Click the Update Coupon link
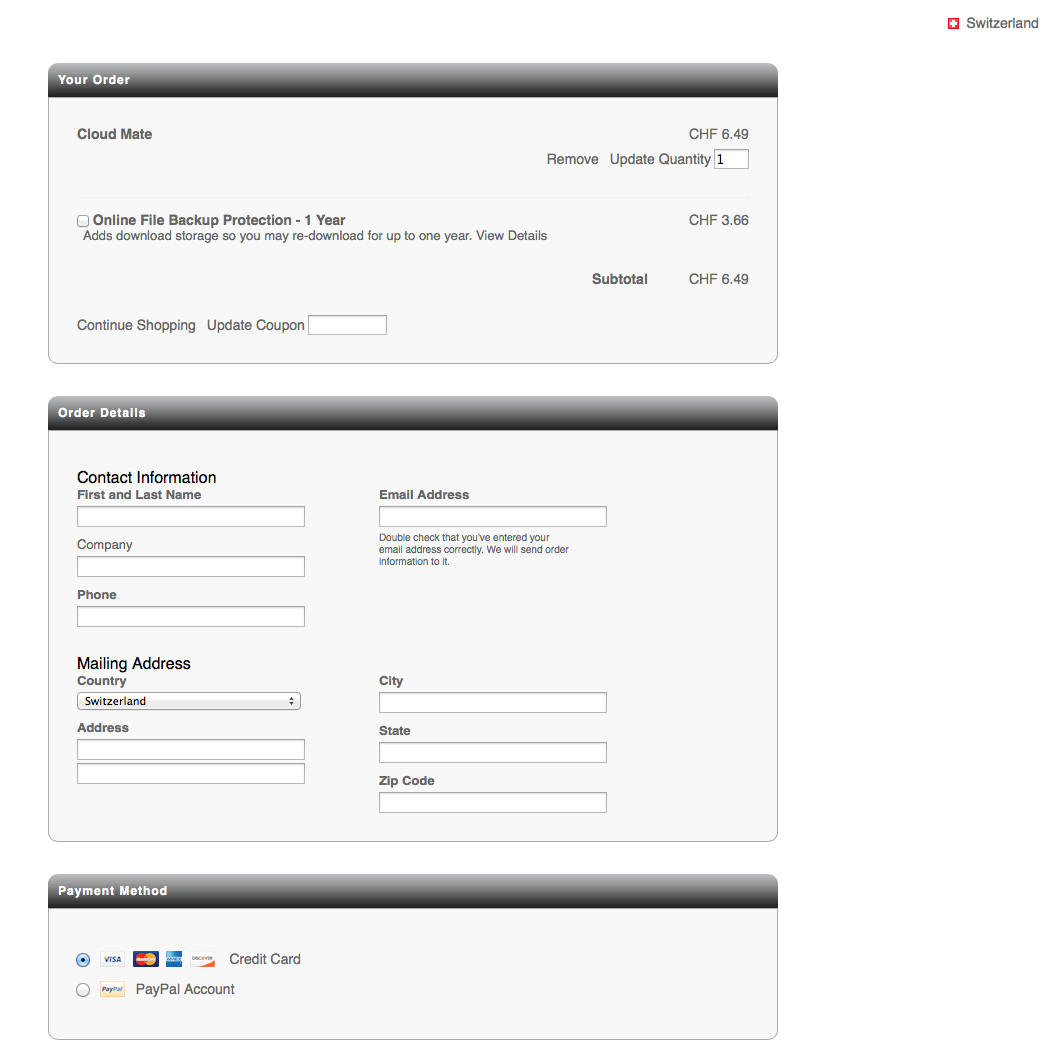 coord(255,326)
